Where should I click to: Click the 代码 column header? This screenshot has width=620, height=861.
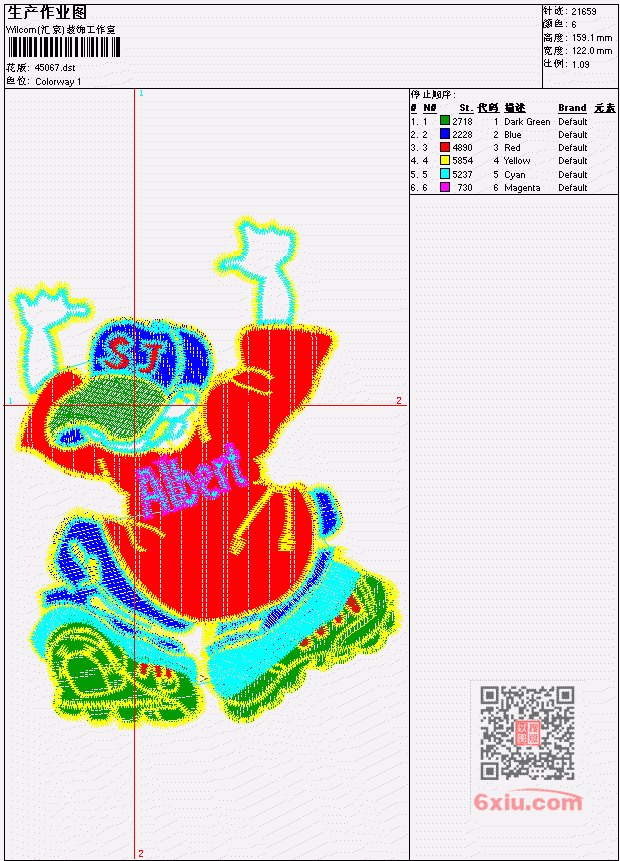(x=488, y=108)
